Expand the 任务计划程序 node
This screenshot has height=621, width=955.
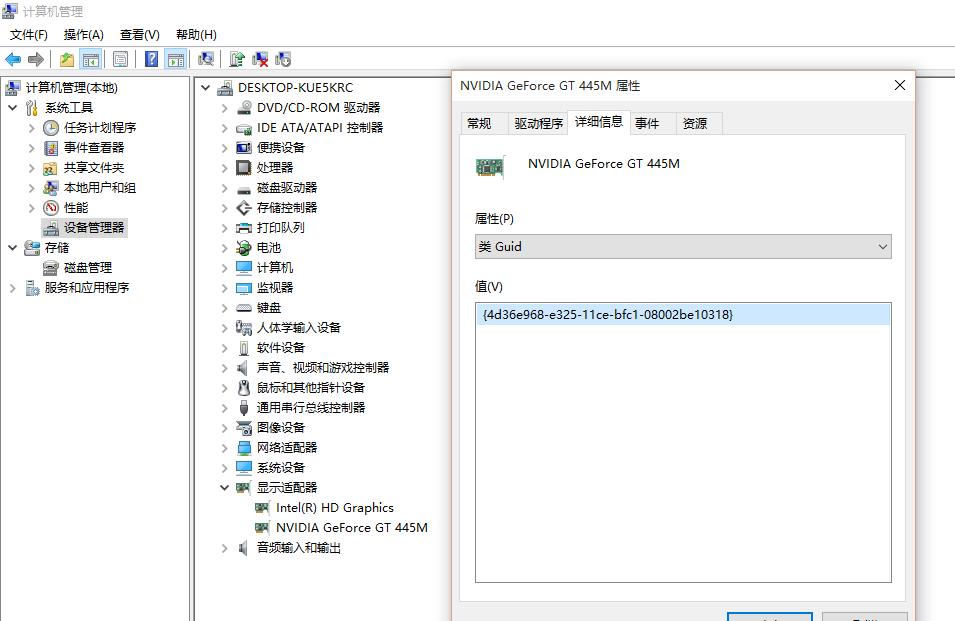pos(31,128)
